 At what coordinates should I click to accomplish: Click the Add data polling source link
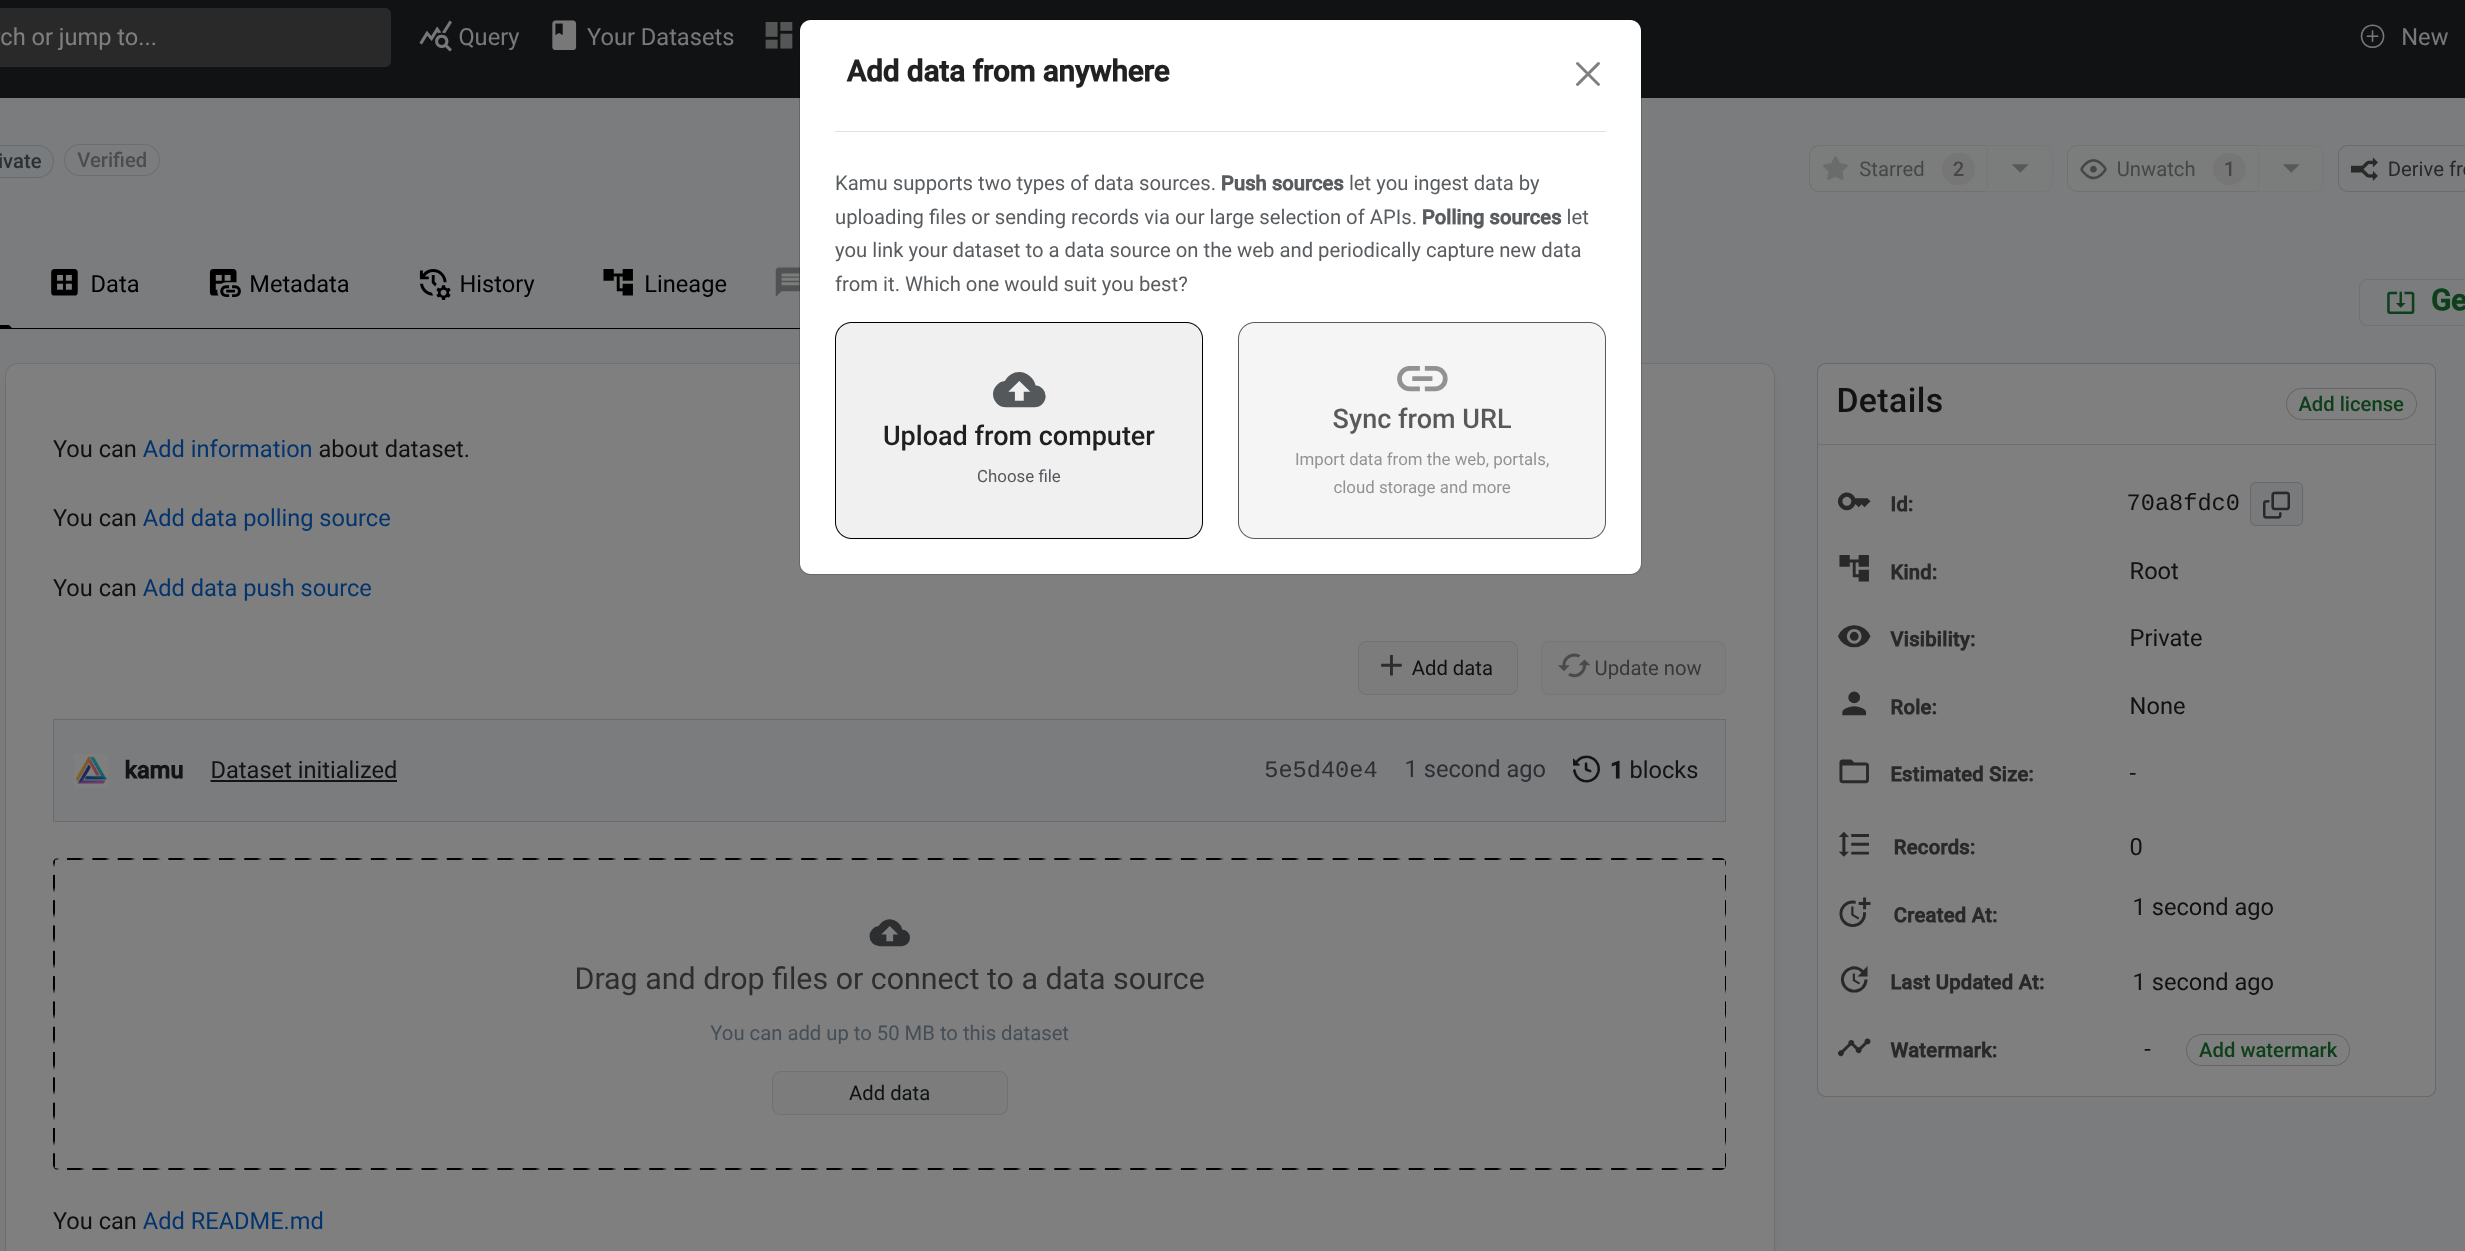(266, 518)
